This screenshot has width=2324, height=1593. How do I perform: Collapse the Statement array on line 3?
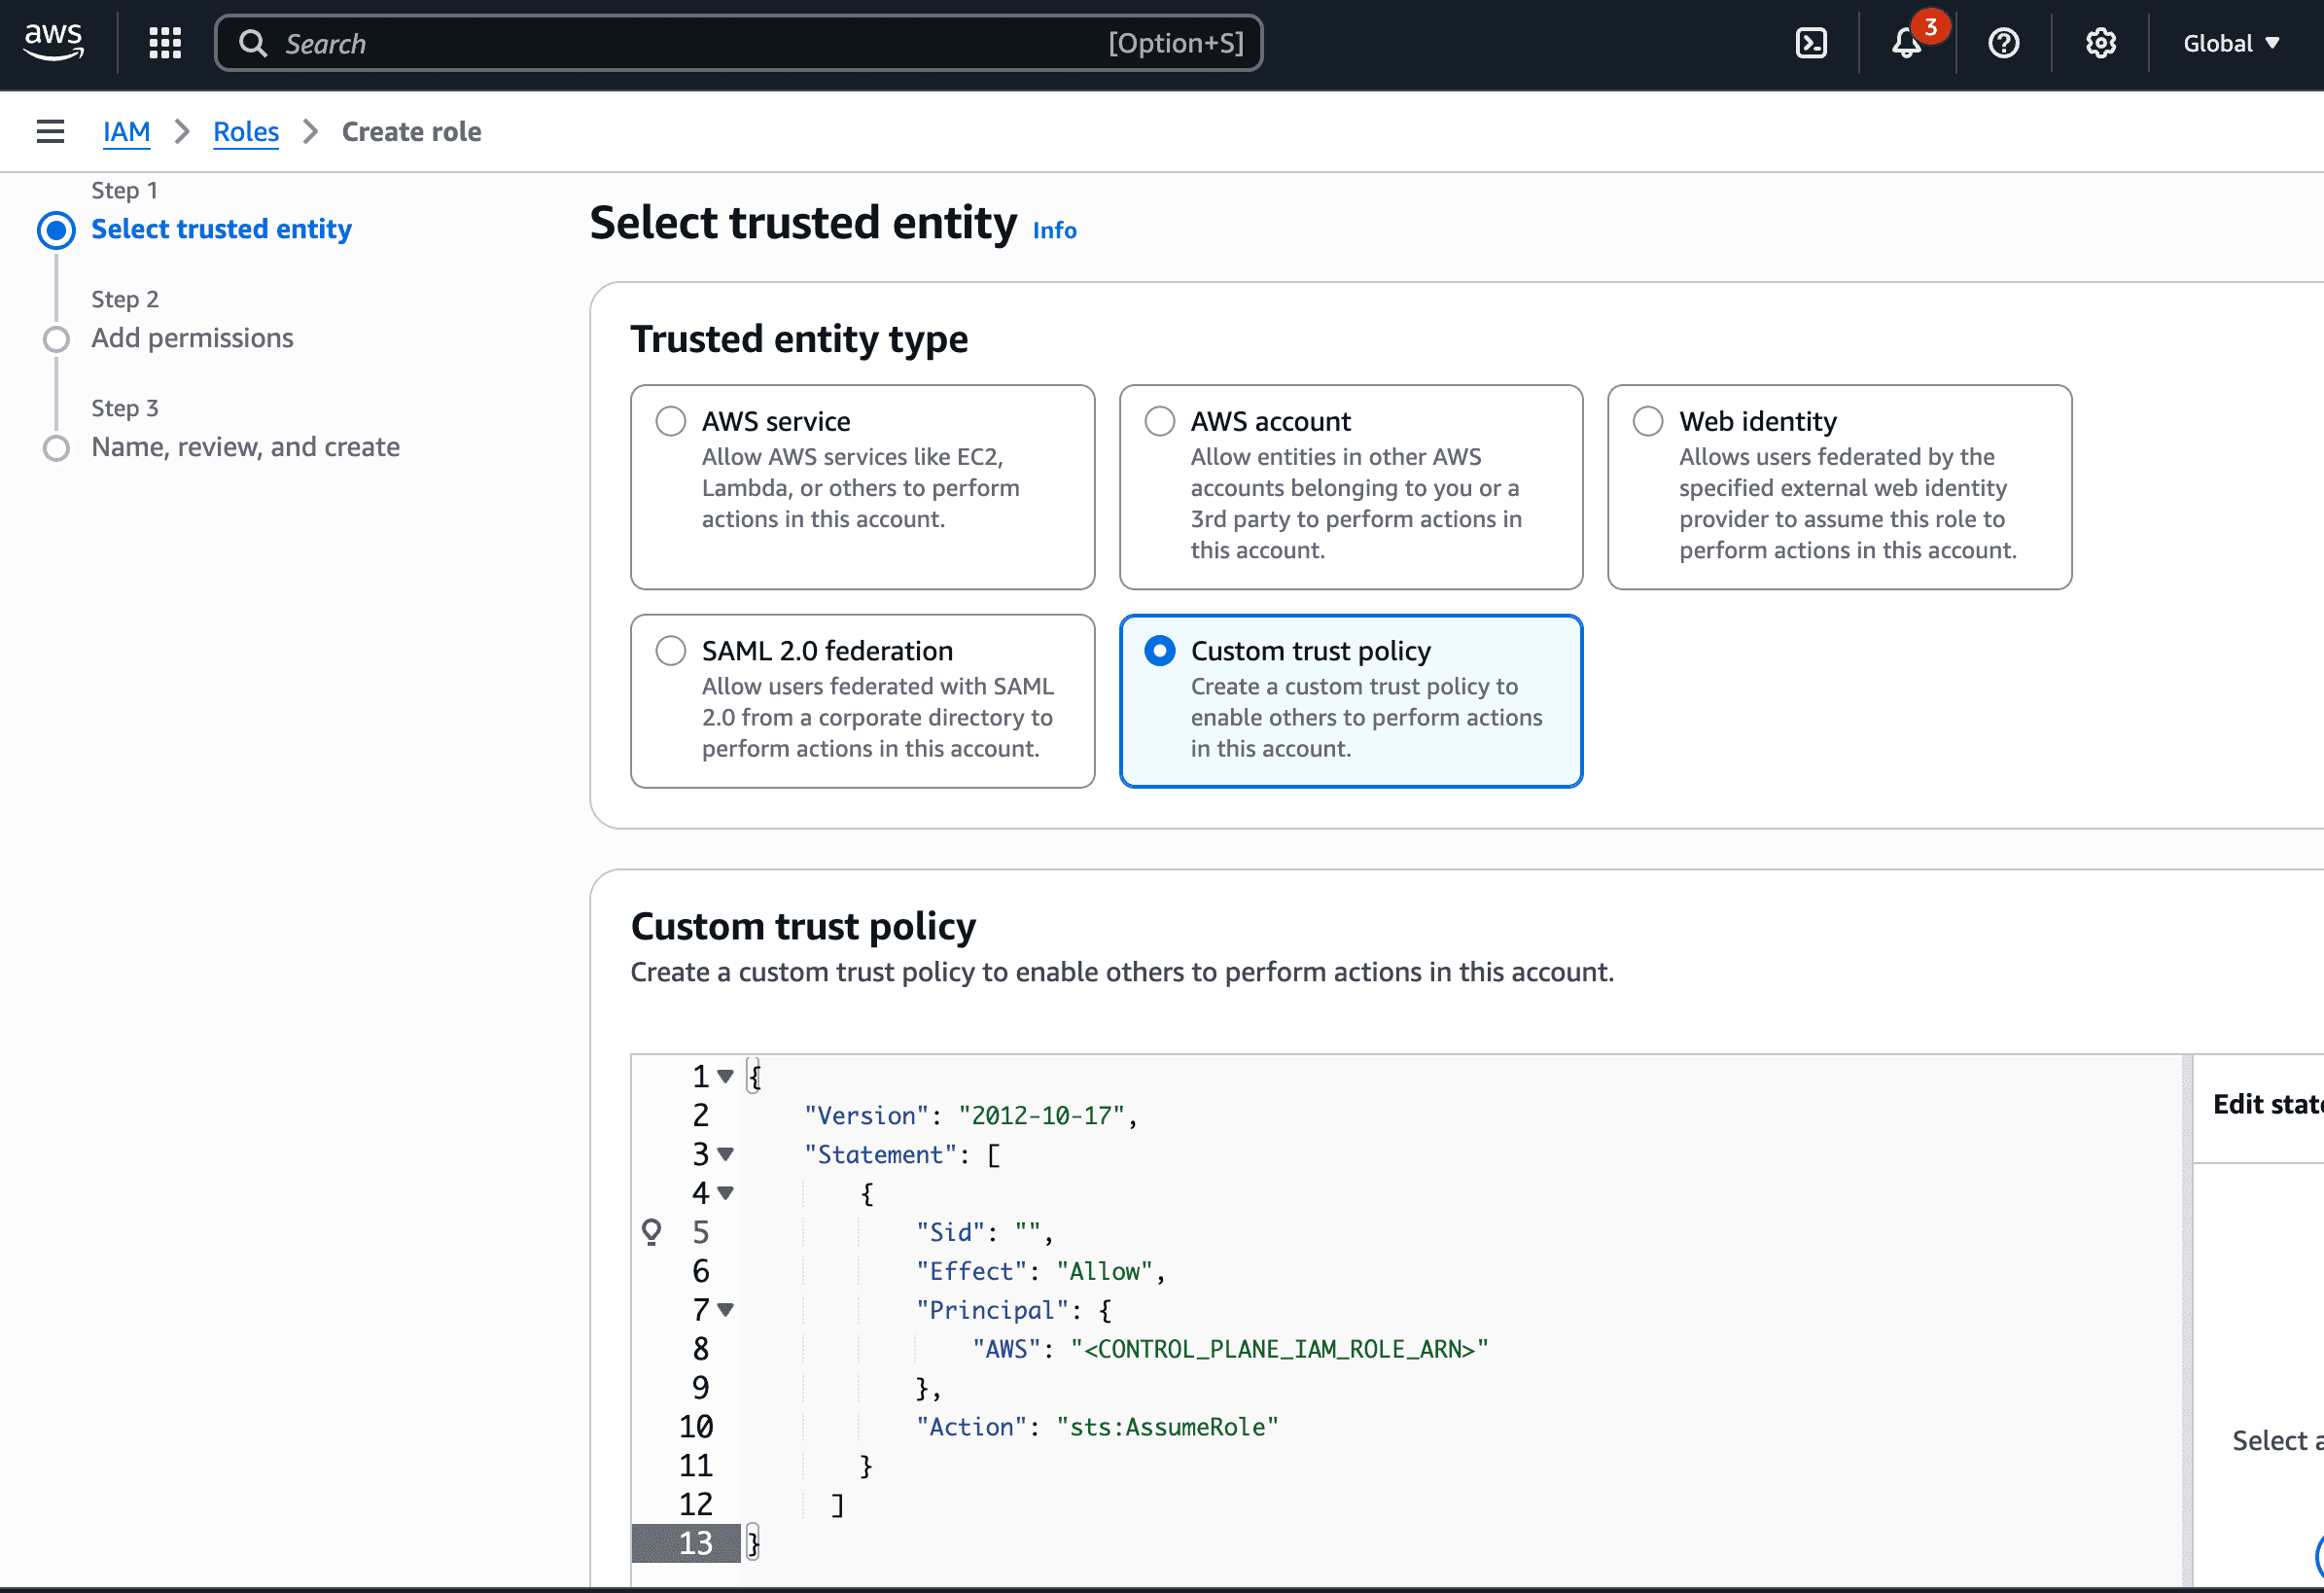pos(726,1154)
